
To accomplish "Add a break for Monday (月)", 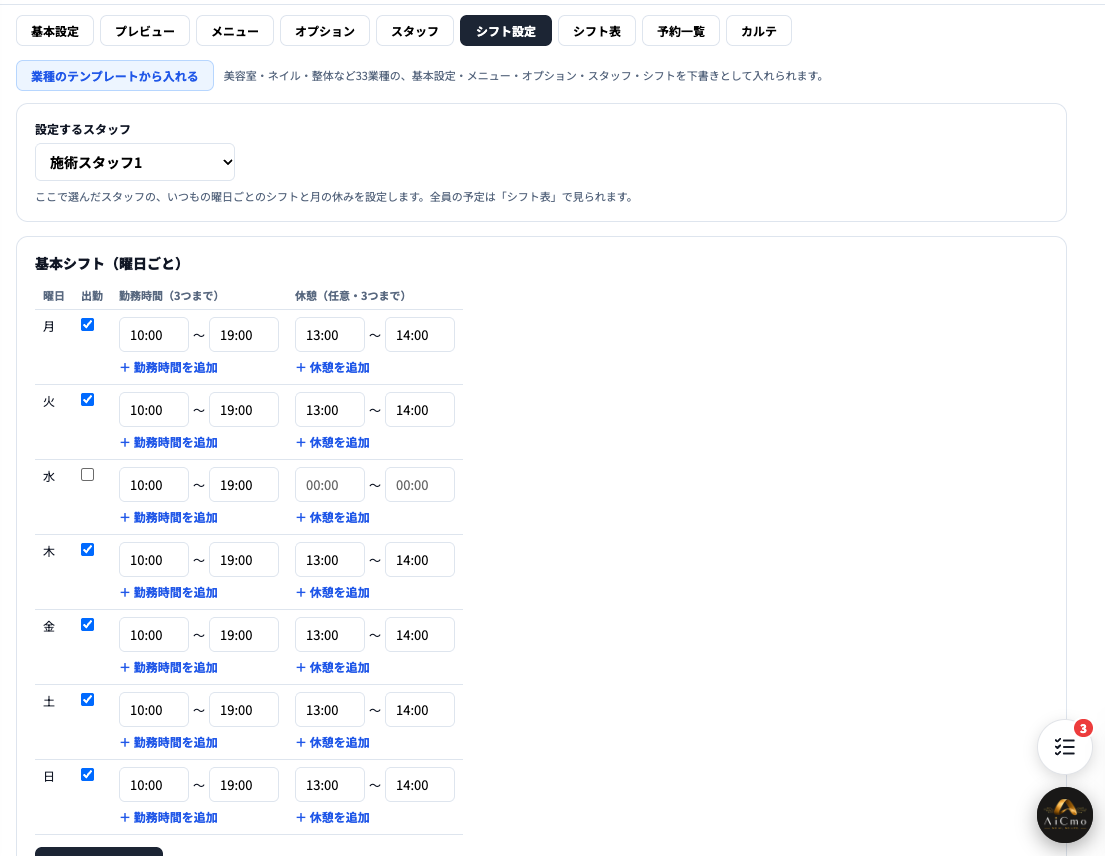I will (333, 368).
